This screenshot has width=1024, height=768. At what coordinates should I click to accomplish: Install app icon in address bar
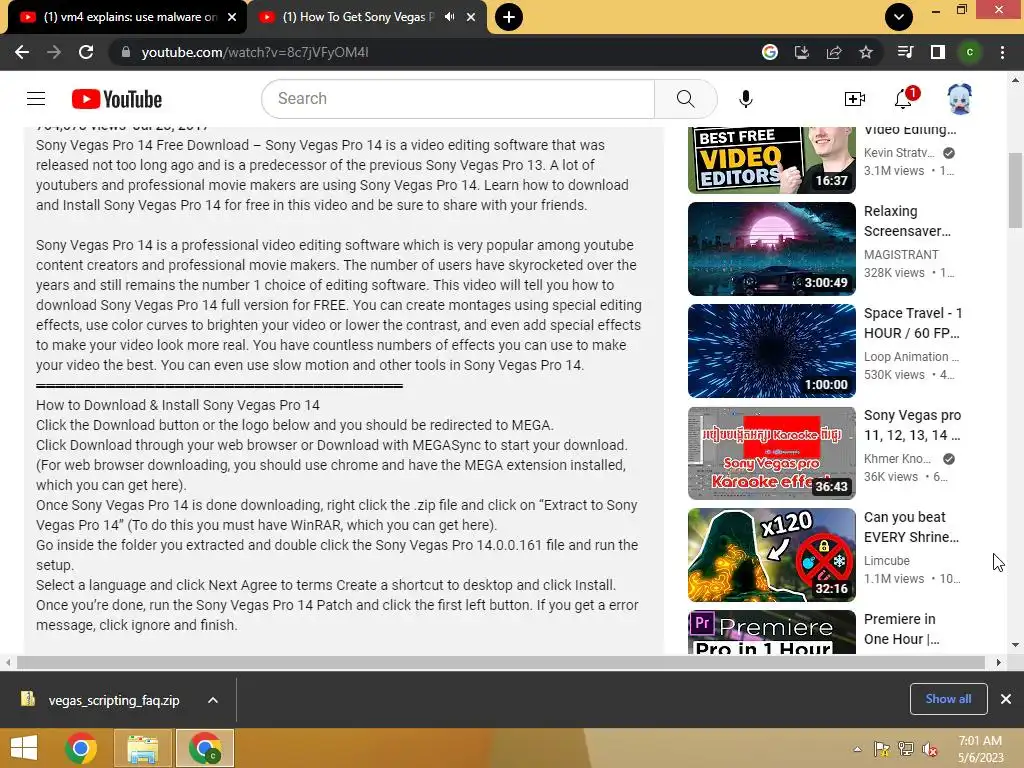[x=801, y=52]
